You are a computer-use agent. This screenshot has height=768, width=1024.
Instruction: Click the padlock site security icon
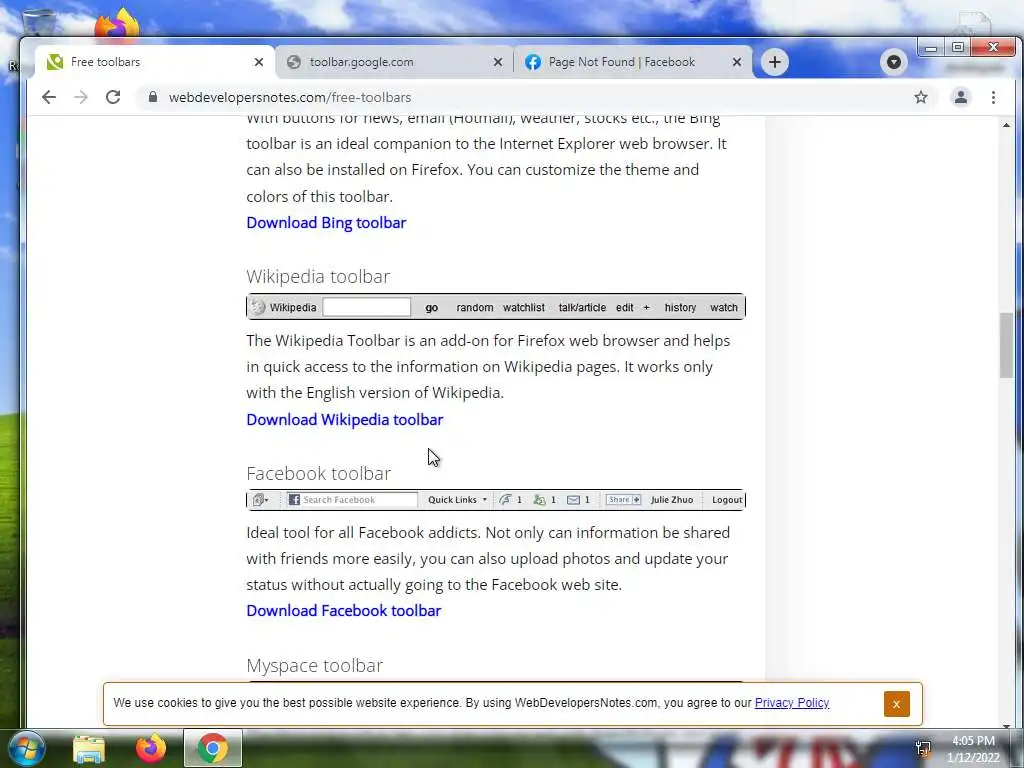click(x=153, y=97)
